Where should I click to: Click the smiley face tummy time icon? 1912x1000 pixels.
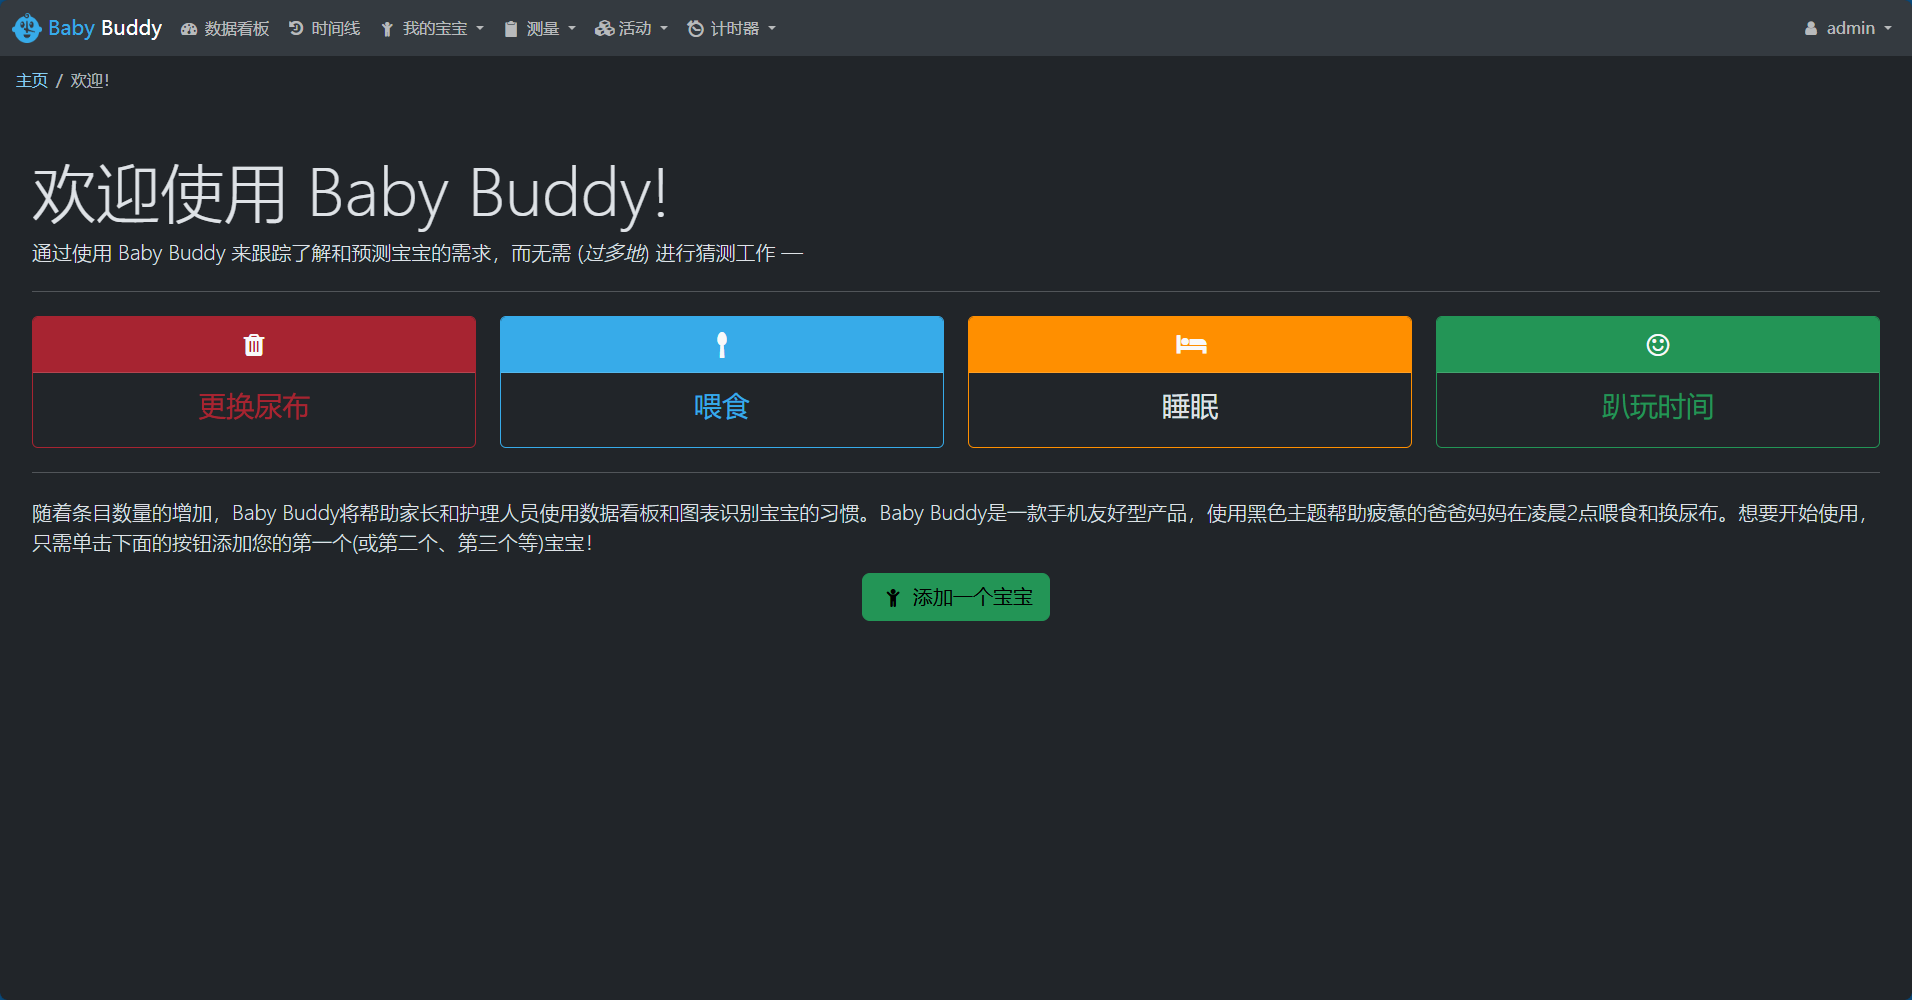1658,345
